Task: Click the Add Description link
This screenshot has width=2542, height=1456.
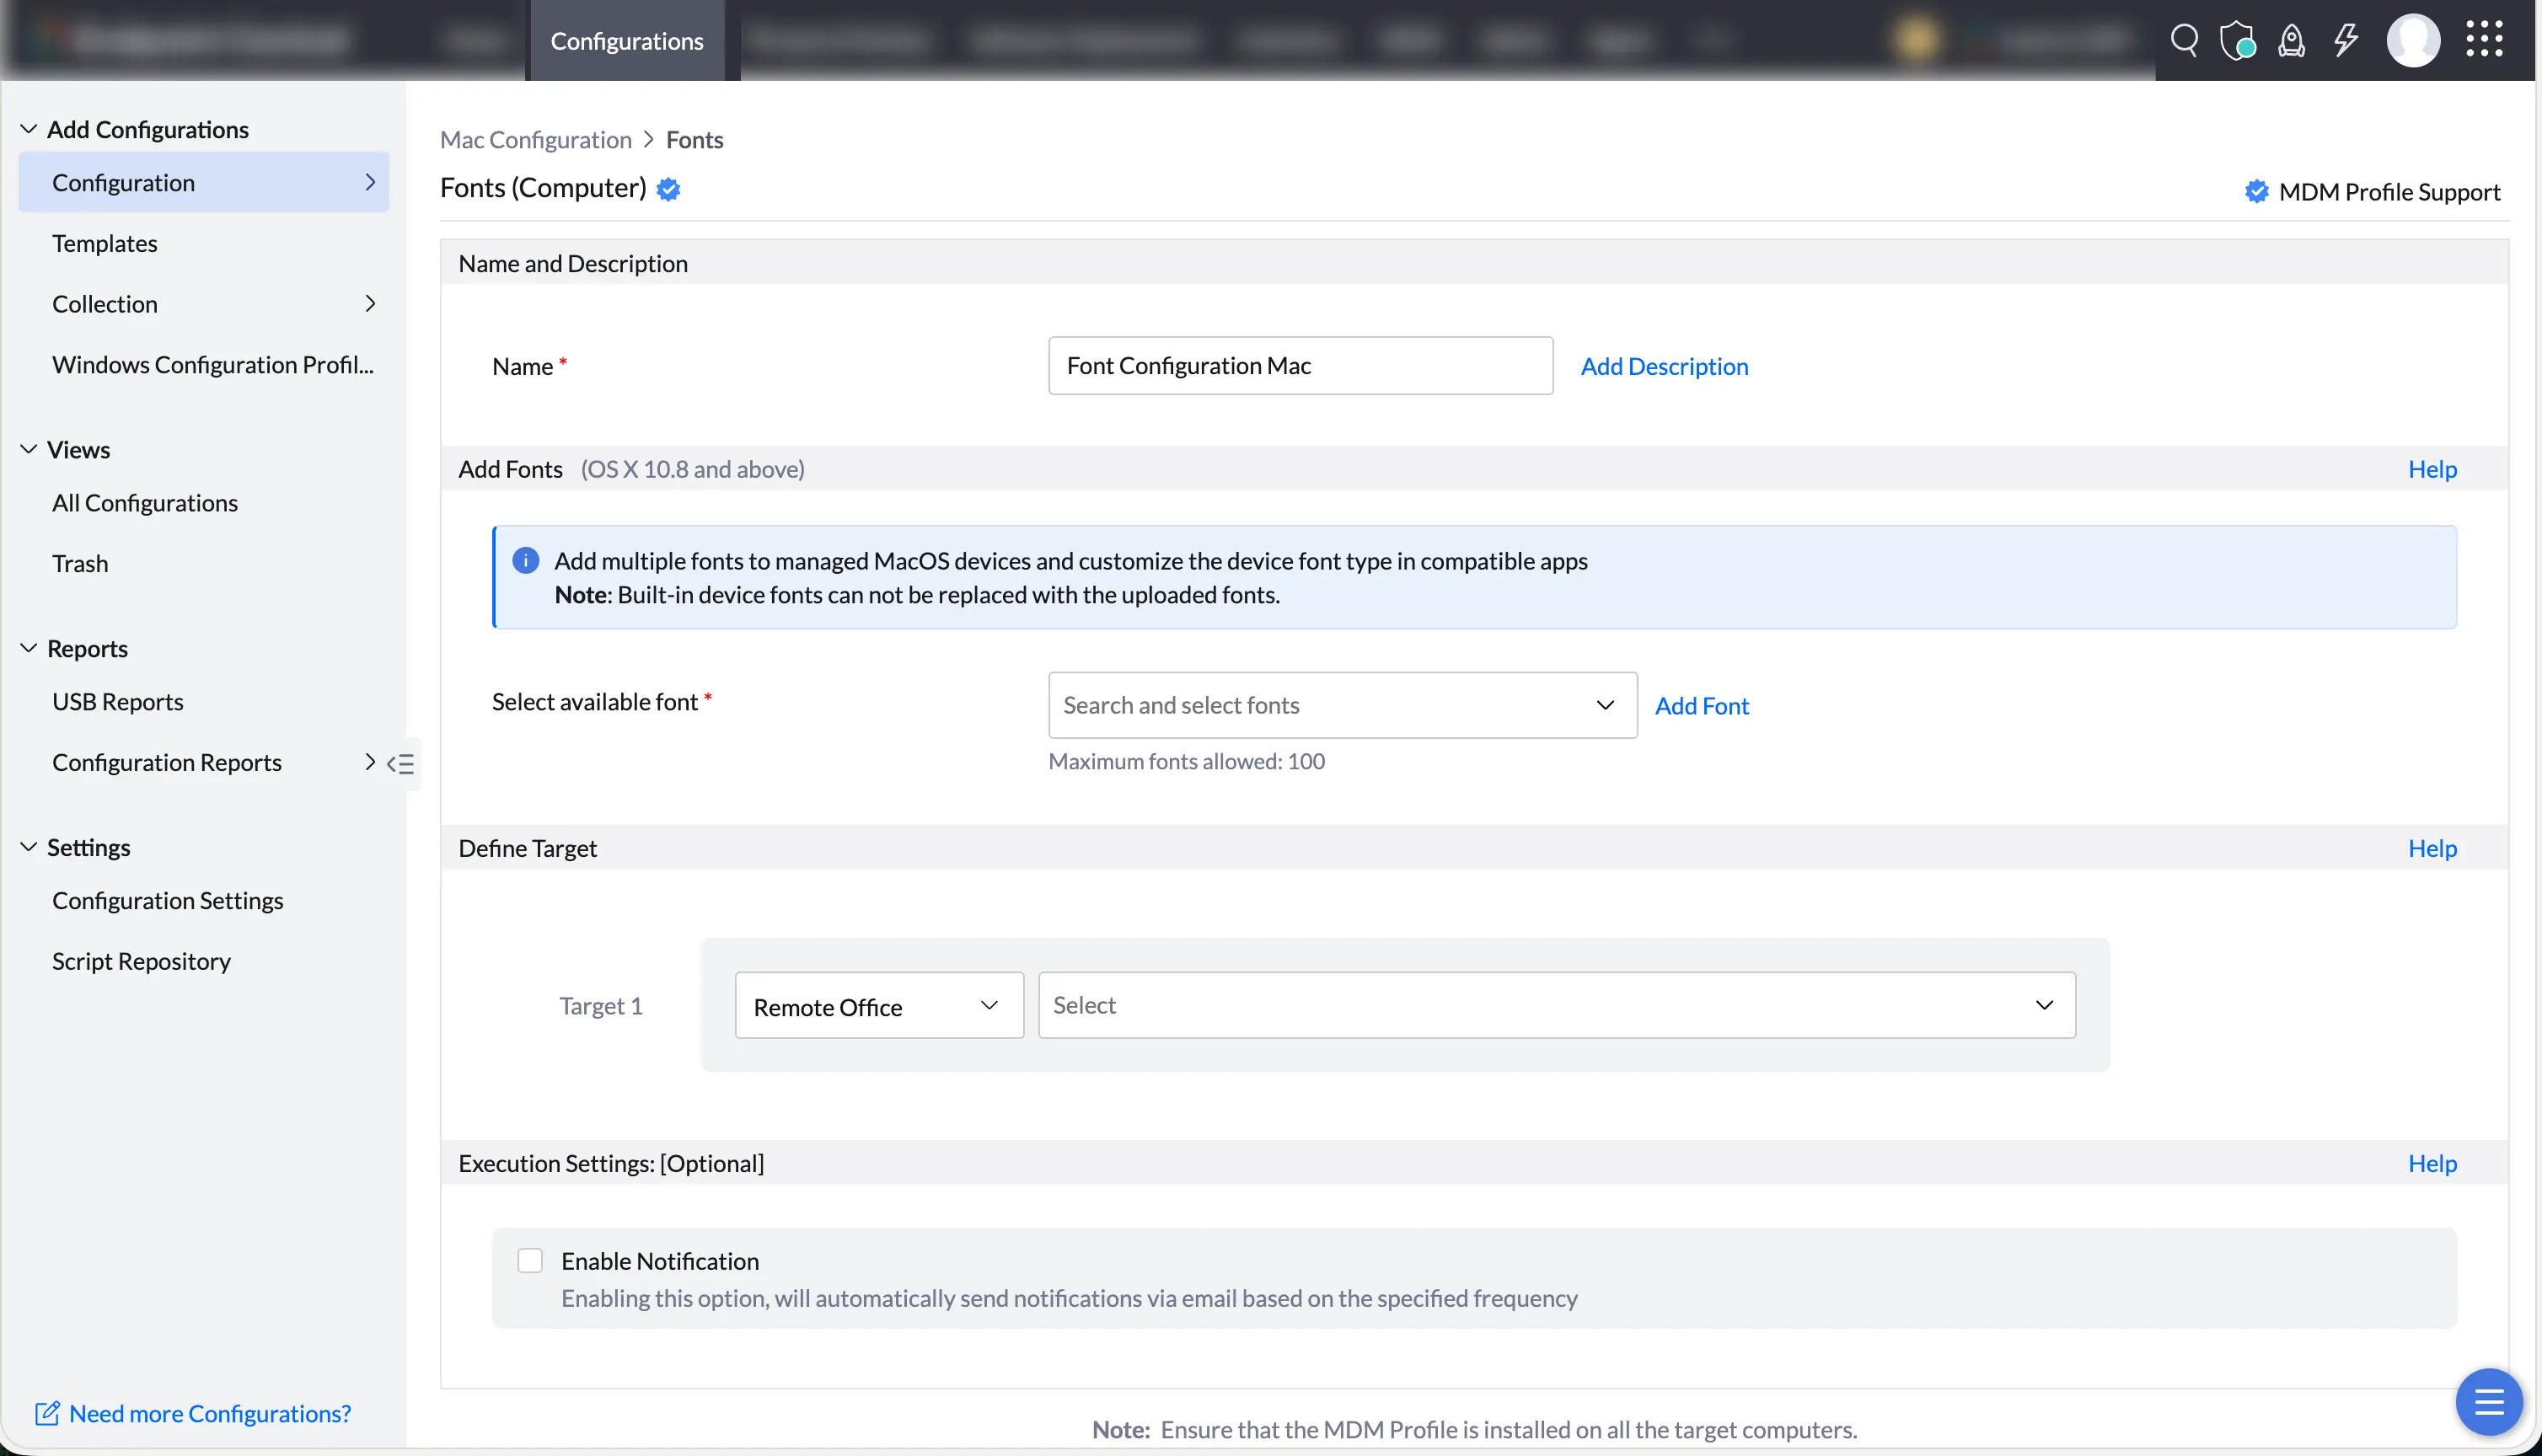Action: click(1664, 366)
